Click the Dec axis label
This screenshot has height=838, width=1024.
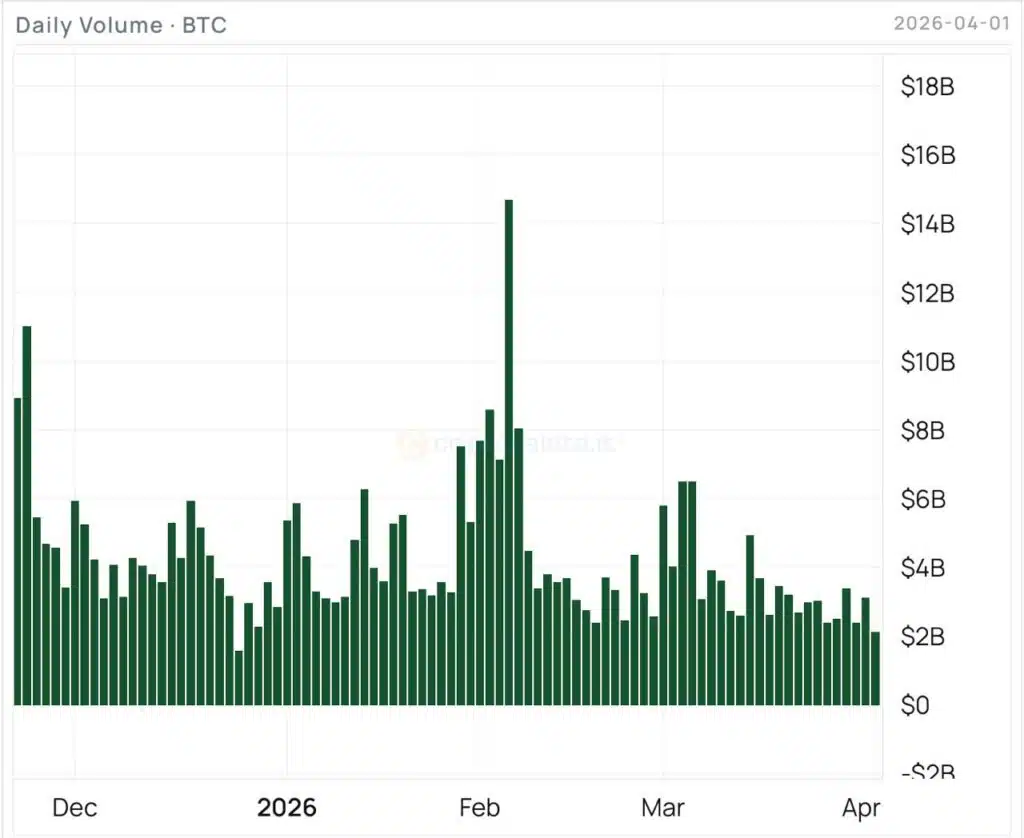(x=75, y=807)
